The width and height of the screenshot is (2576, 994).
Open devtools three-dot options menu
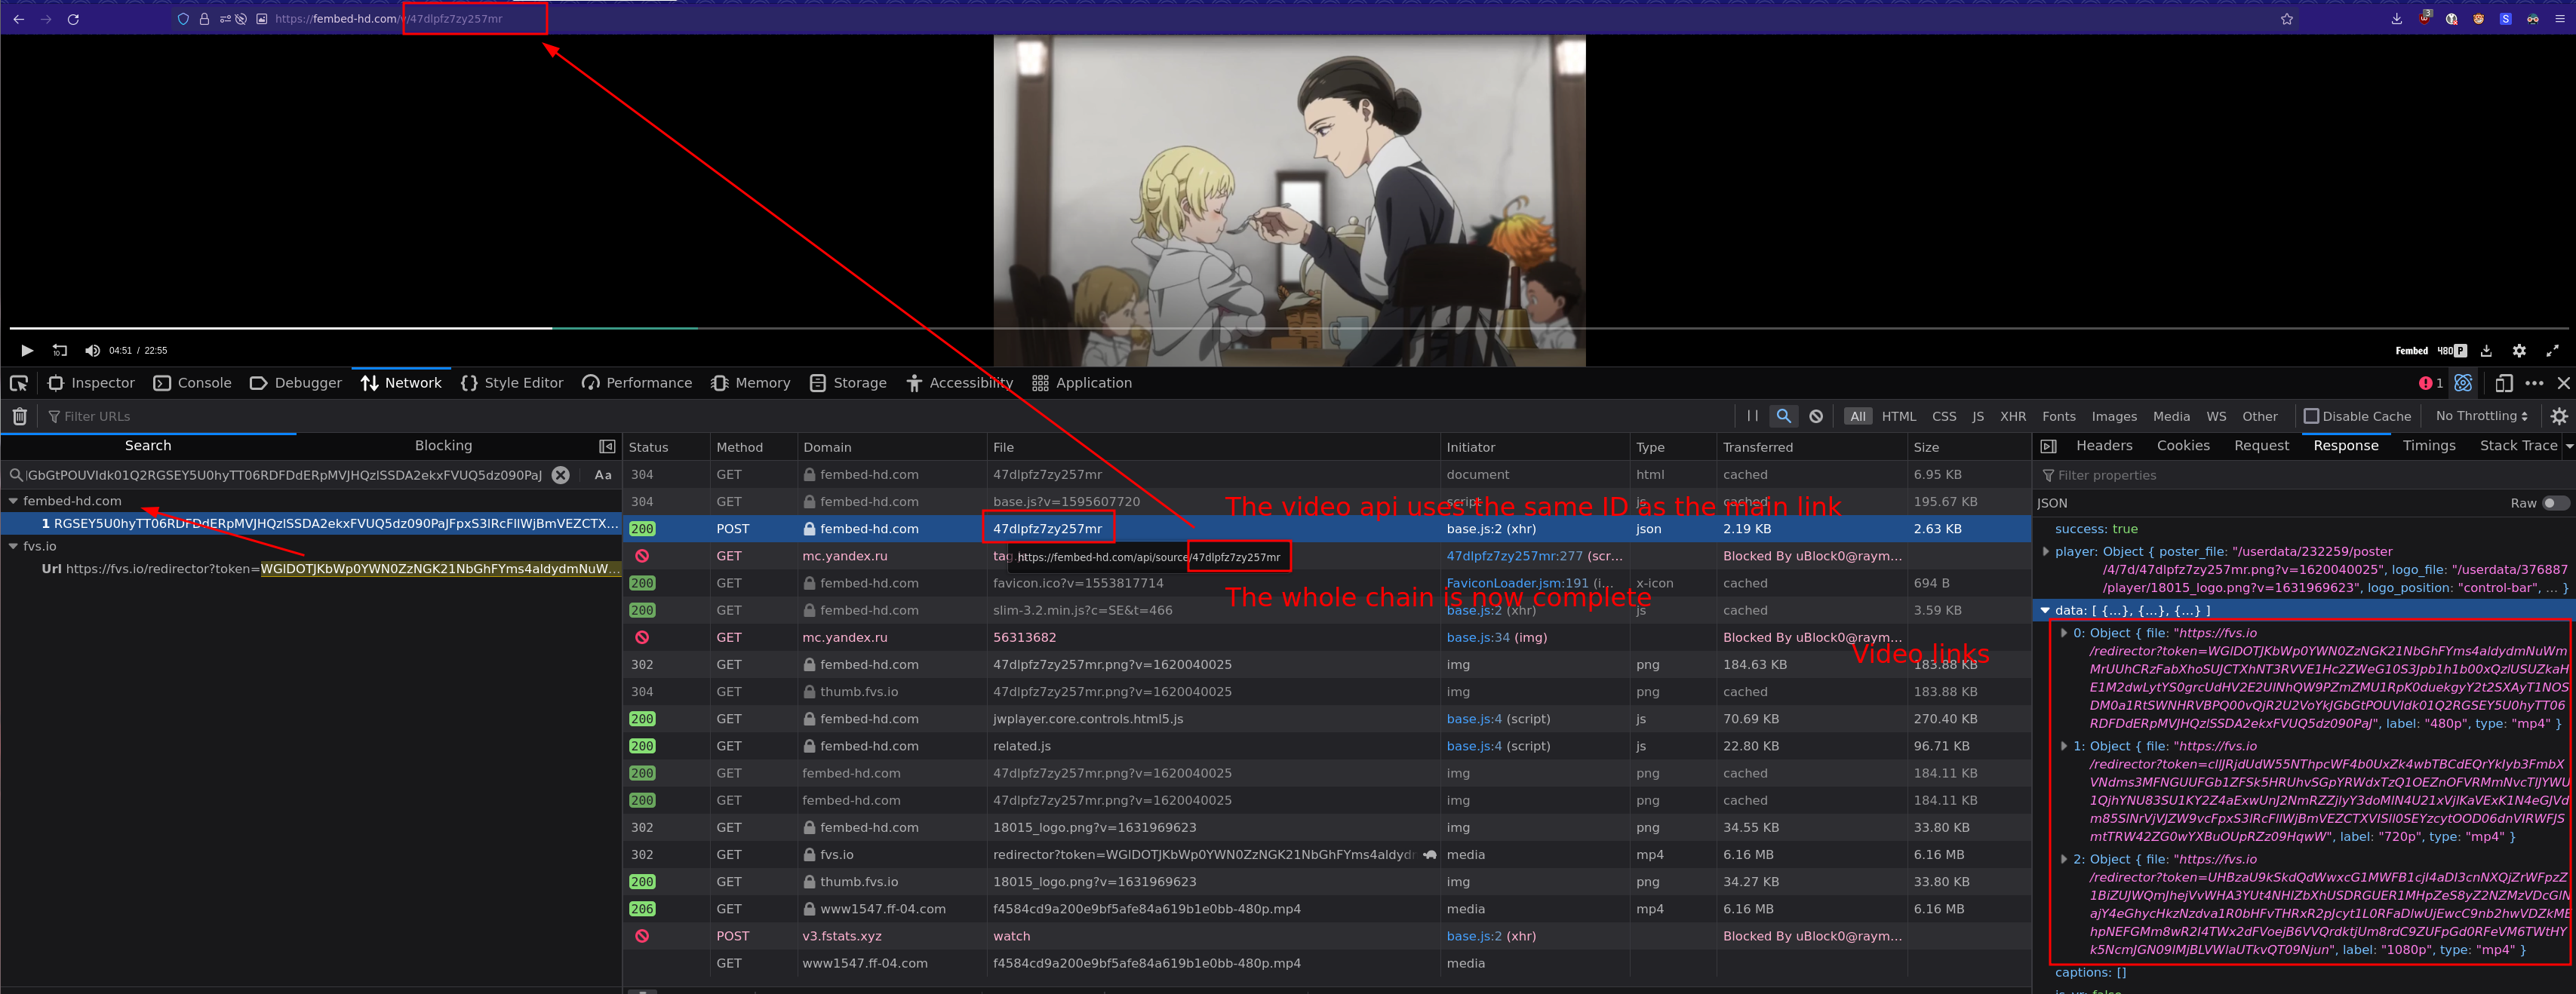tap(2534, 383)
